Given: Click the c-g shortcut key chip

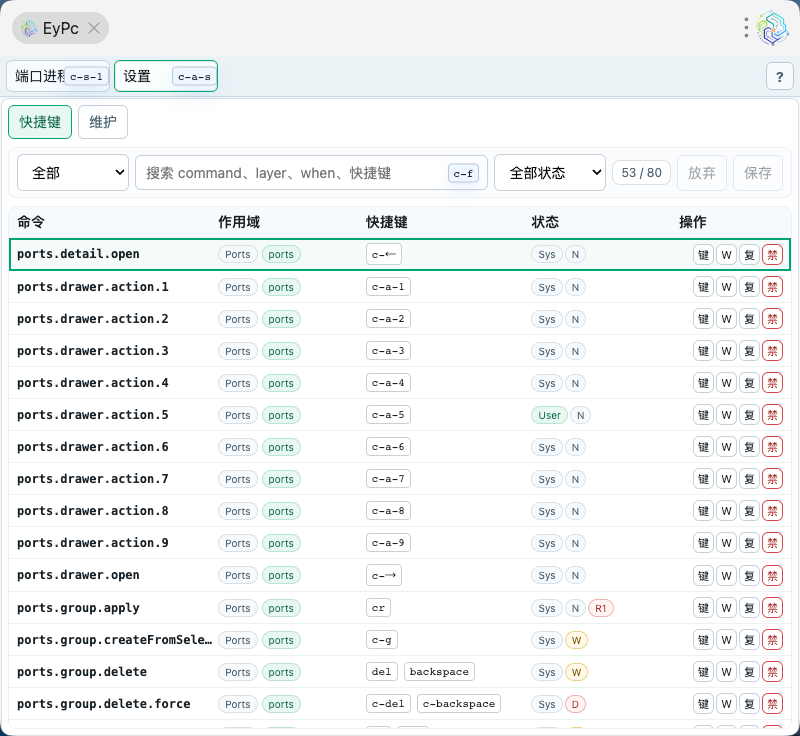Looking at the screenshot, I should click(382, 640).
